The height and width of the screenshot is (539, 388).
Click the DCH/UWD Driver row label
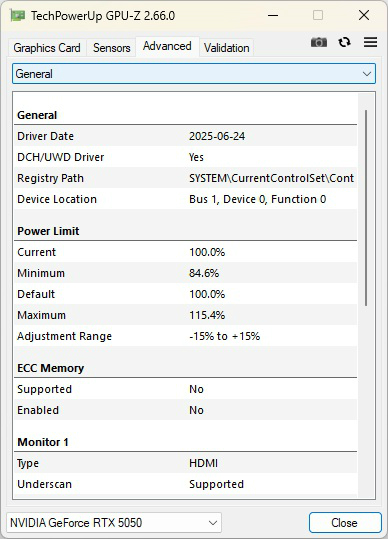point(60,157)
